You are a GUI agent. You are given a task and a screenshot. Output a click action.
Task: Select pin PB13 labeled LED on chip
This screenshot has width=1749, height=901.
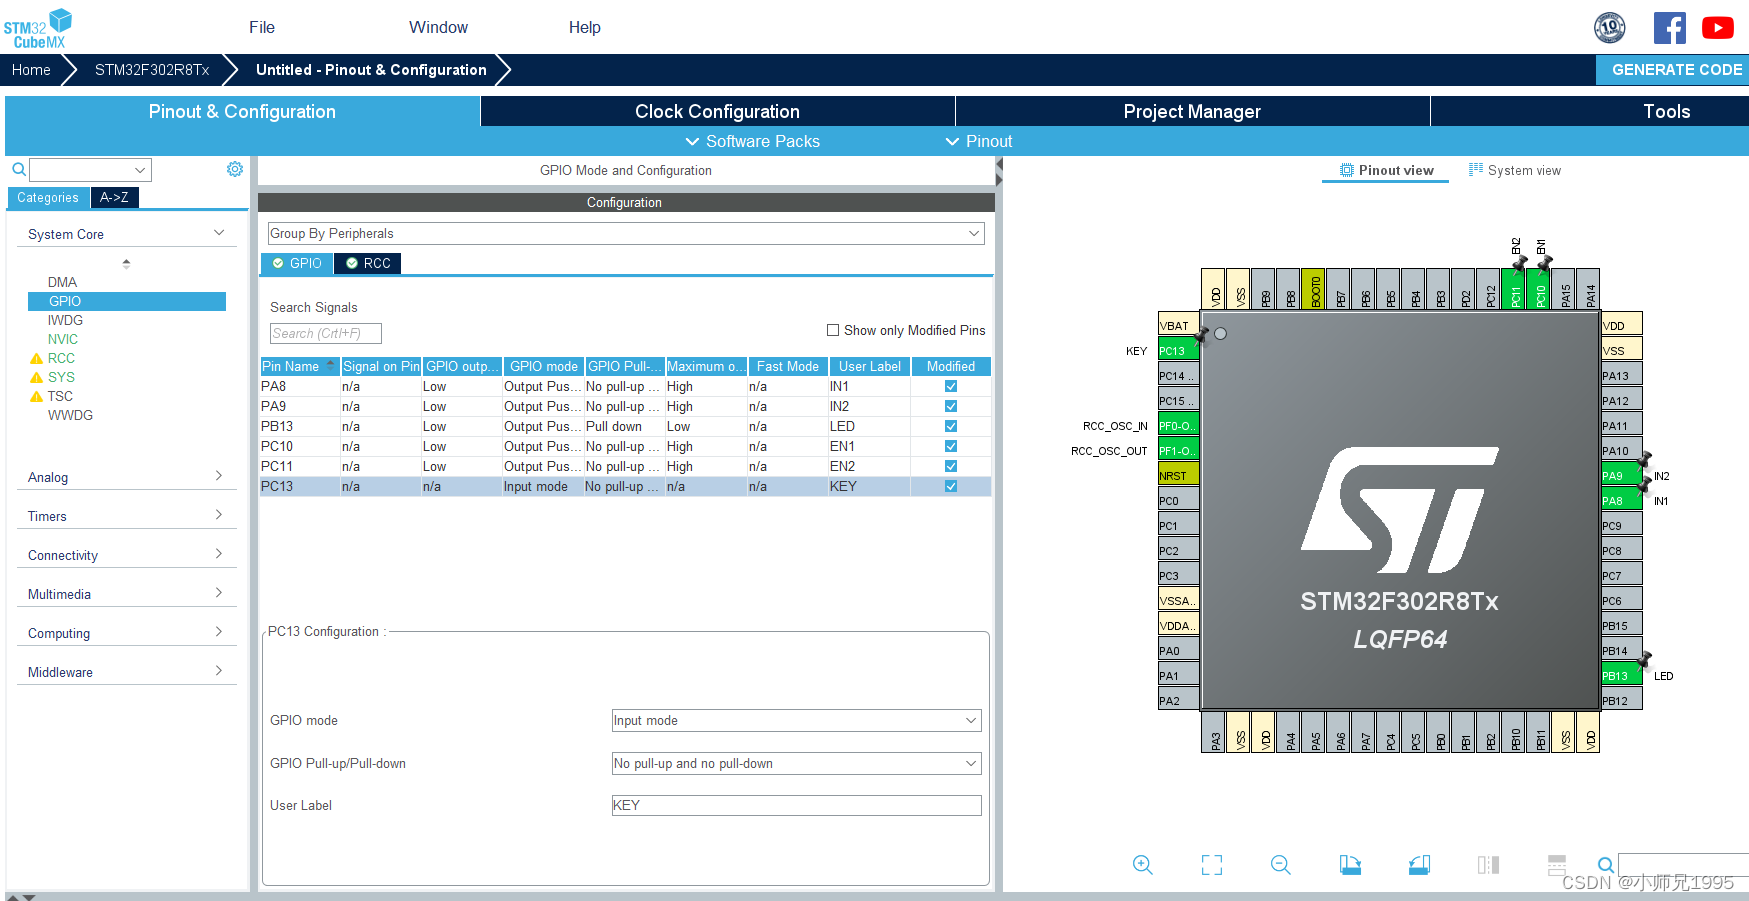[1621, 675]
